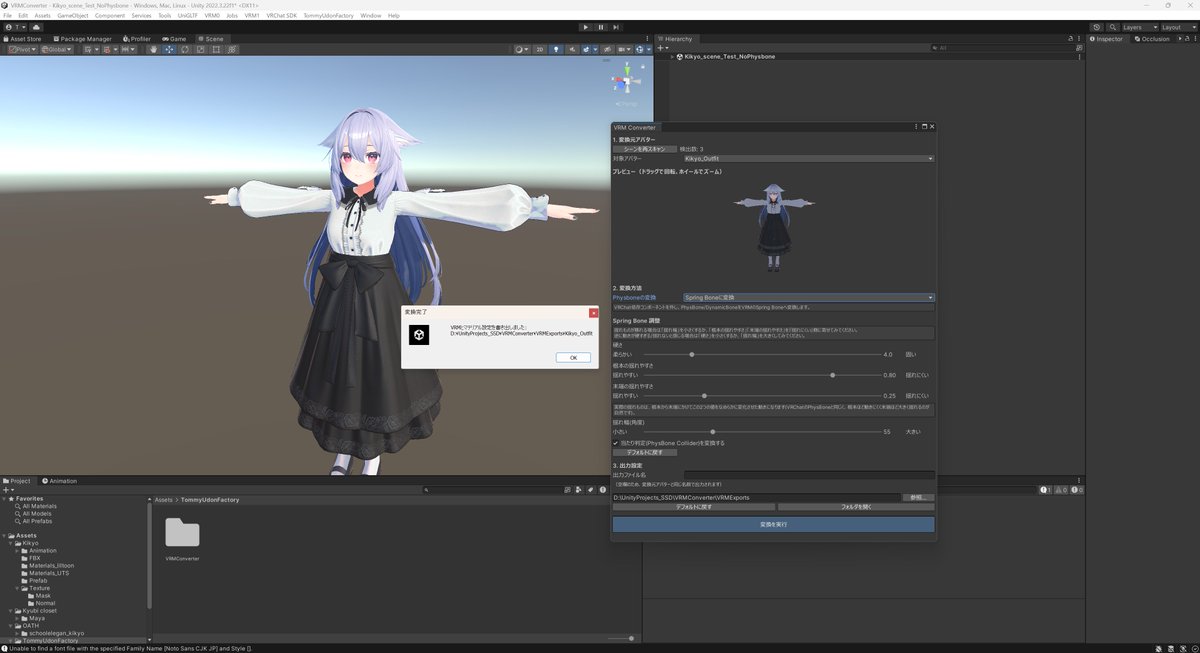
Task: Select the Transform tool in Scene toolbar
Action: point(232,49)
